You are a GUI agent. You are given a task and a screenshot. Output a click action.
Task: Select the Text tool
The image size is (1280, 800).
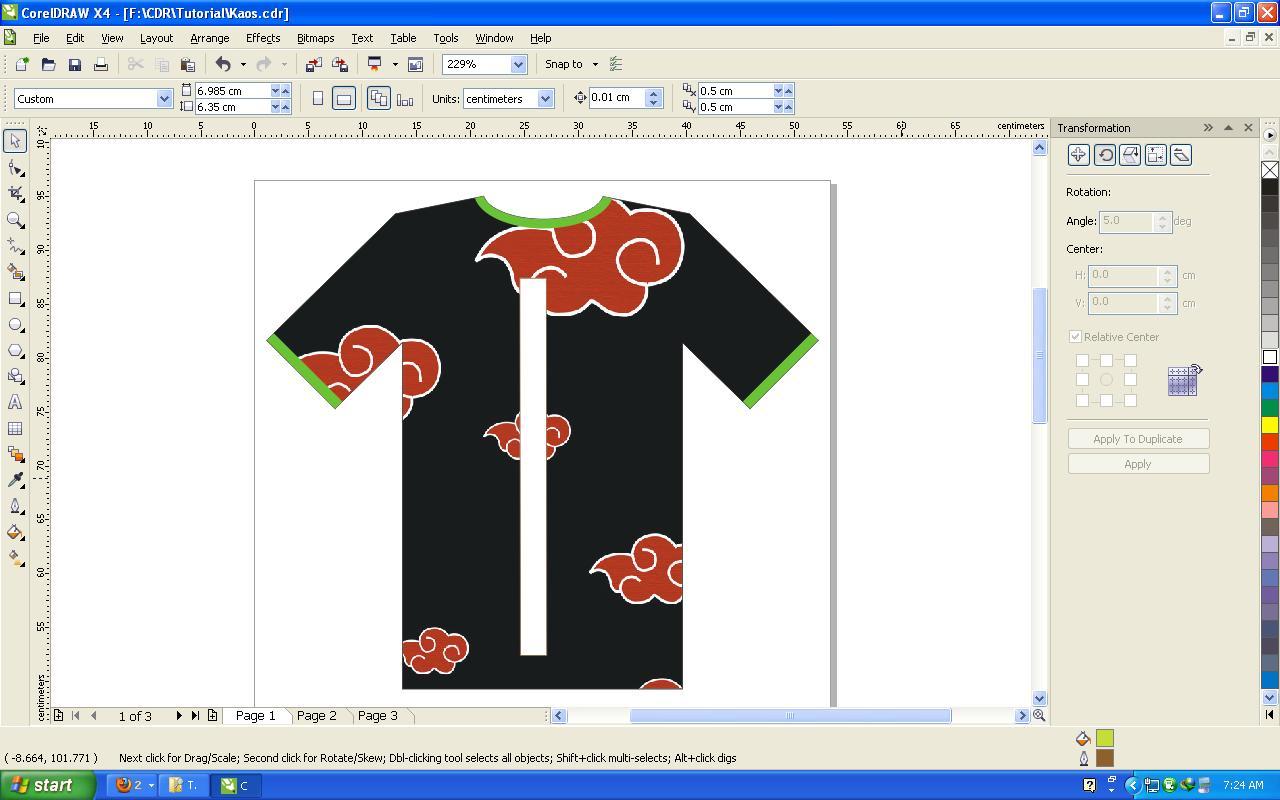coord(15,402)
